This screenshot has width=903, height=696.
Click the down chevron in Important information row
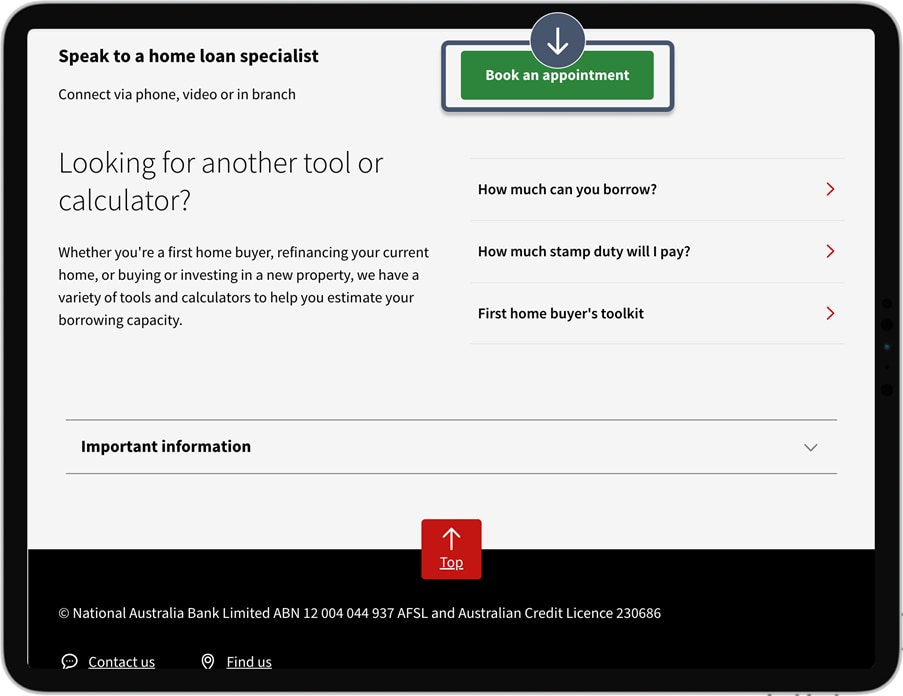tap(810, 447)
